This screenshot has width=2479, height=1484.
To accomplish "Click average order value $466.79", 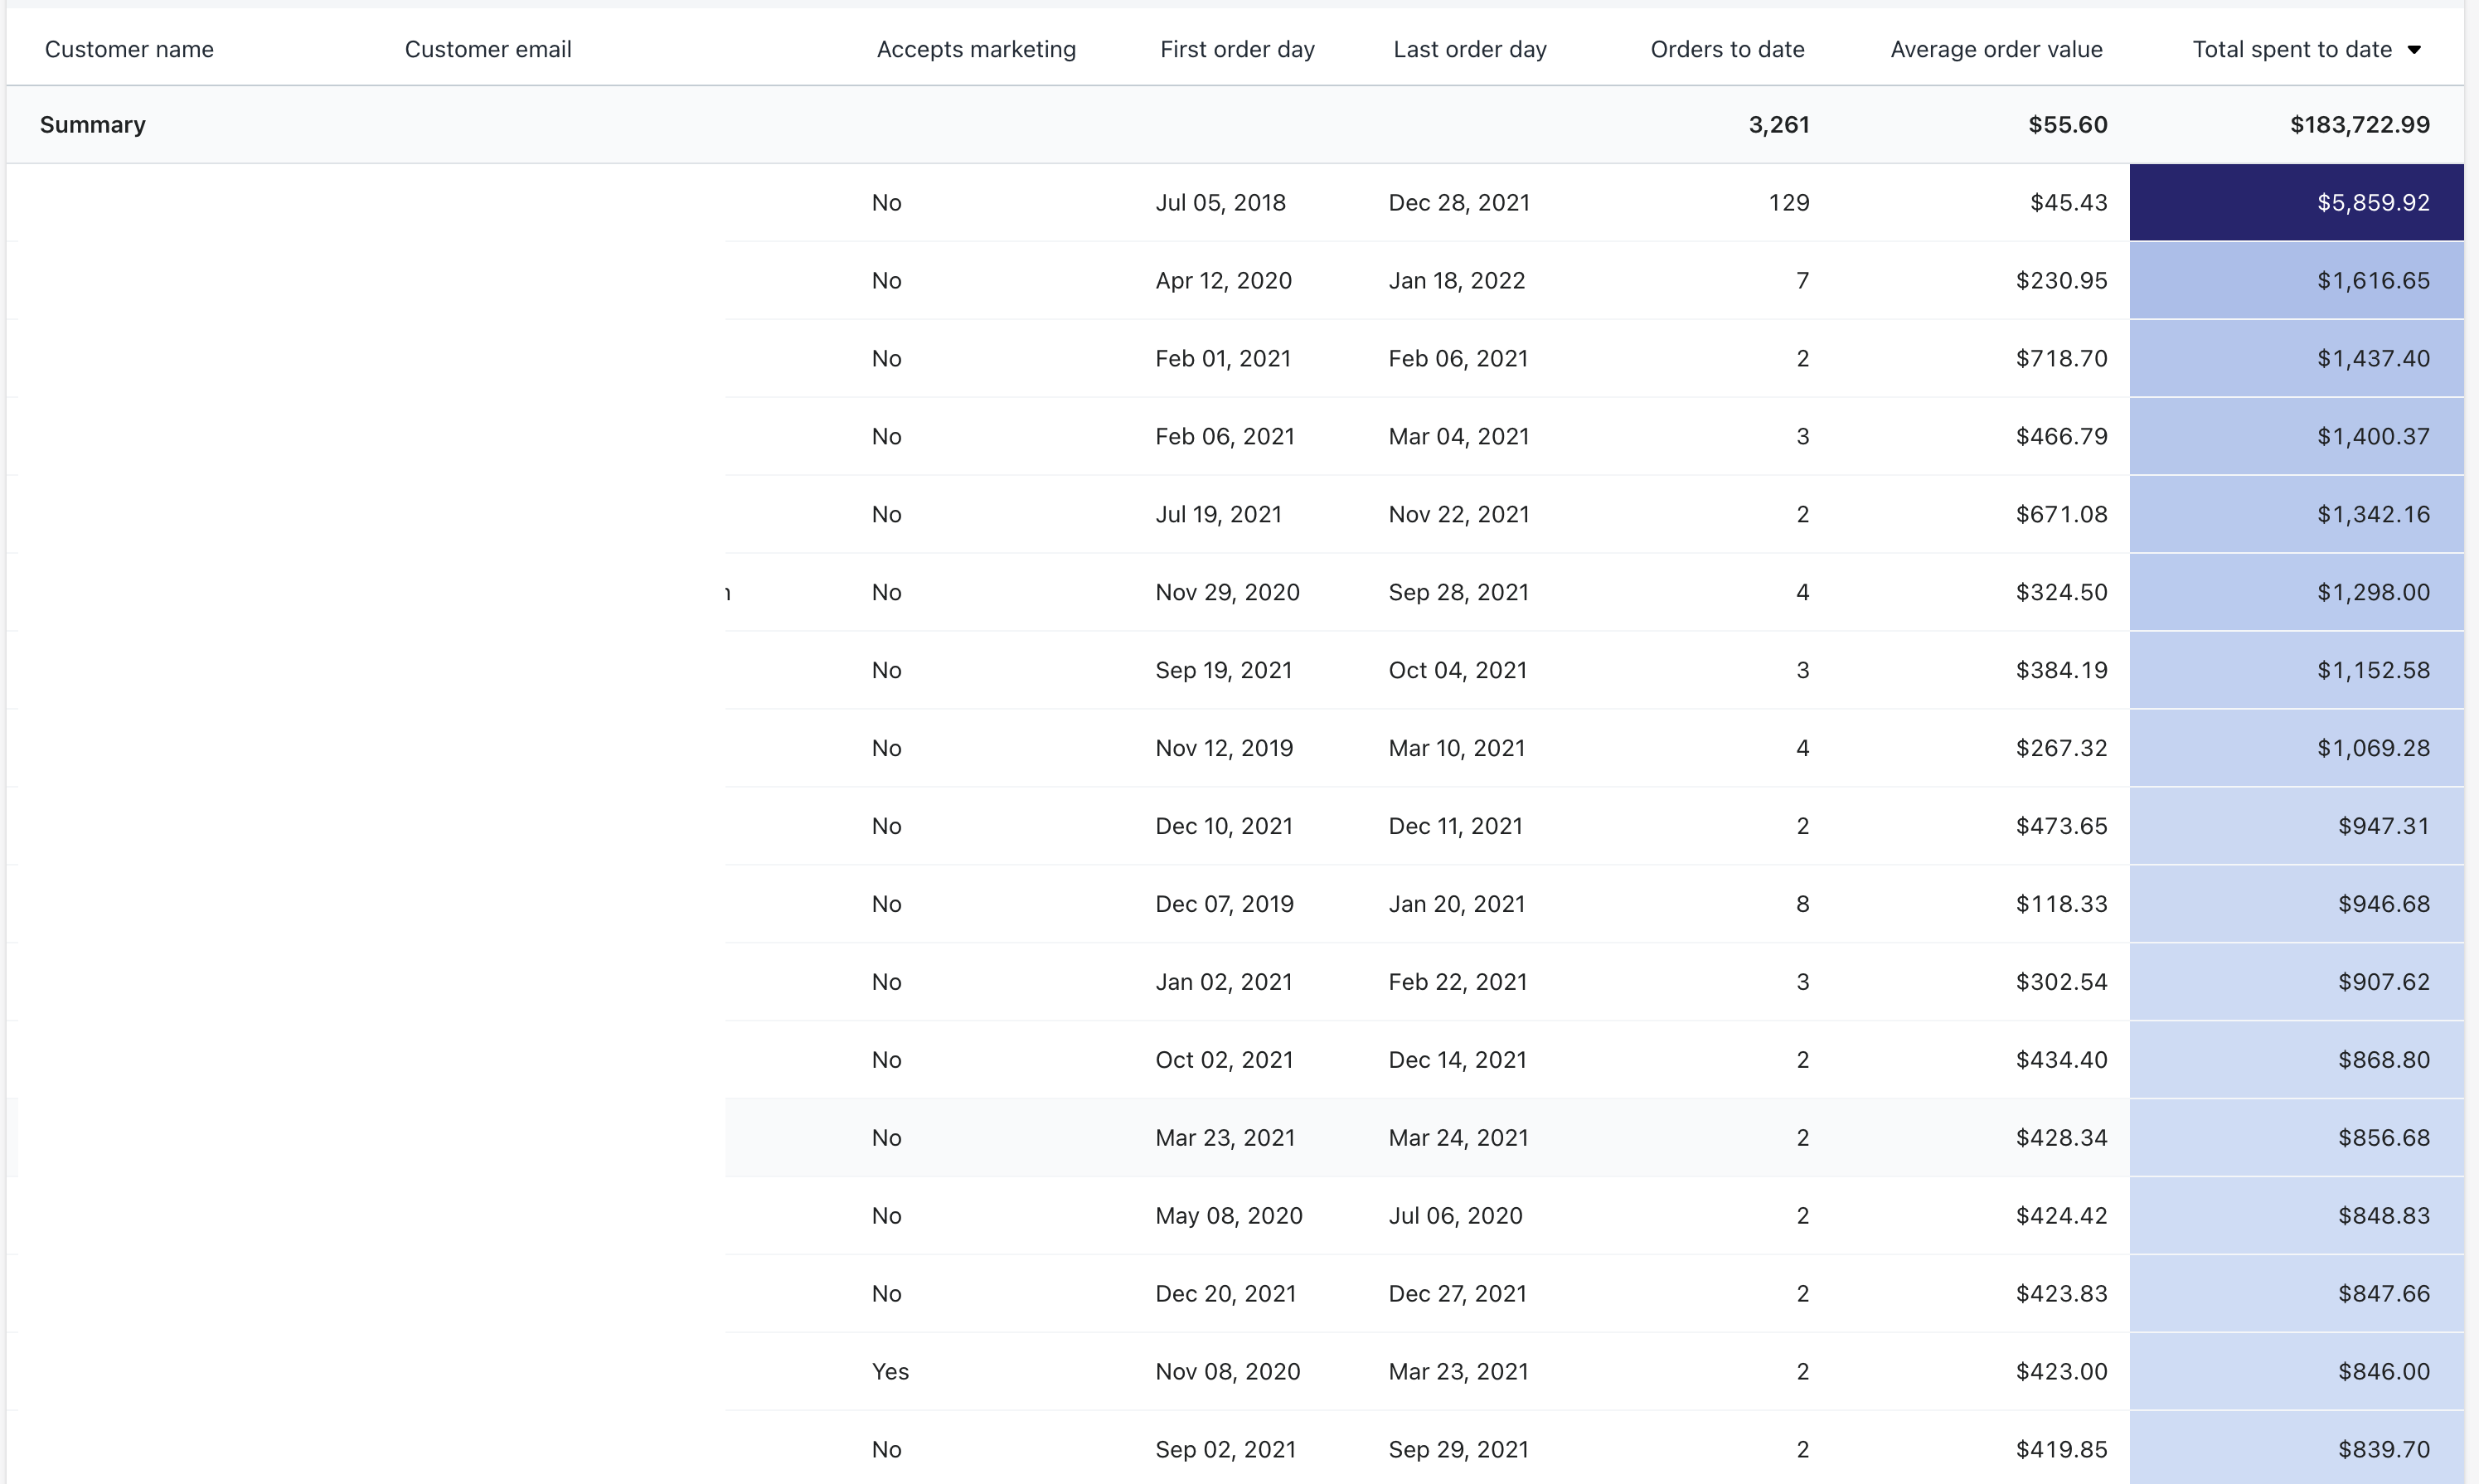I will click(x=2061, y=437).
